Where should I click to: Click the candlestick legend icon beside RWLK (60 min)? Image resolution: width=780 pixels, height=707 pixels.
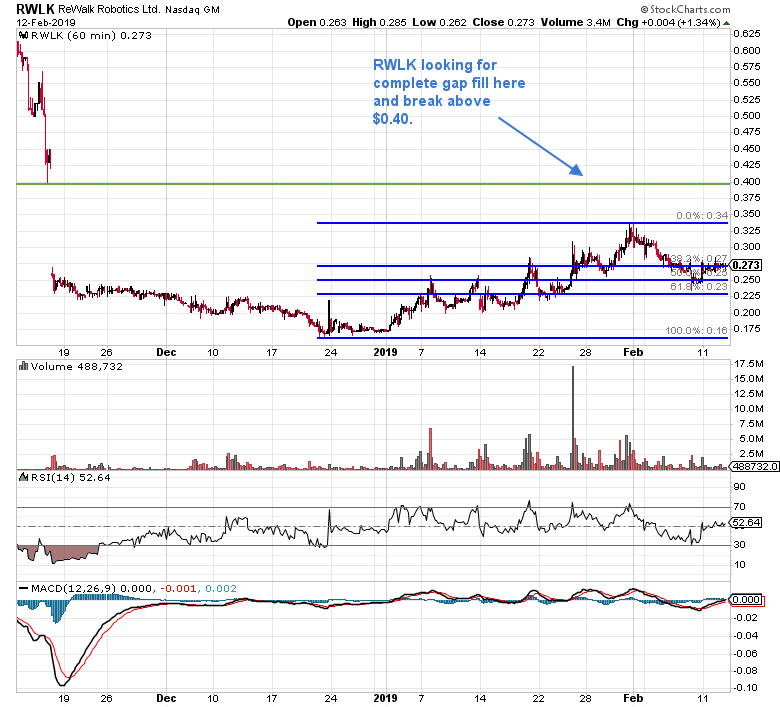21,35
